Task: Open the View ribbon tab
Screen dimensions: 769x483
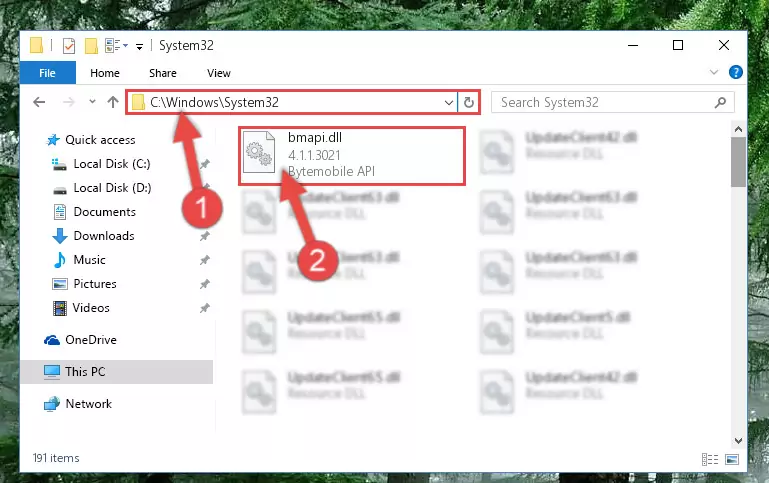Action: (x=219, y=73)
